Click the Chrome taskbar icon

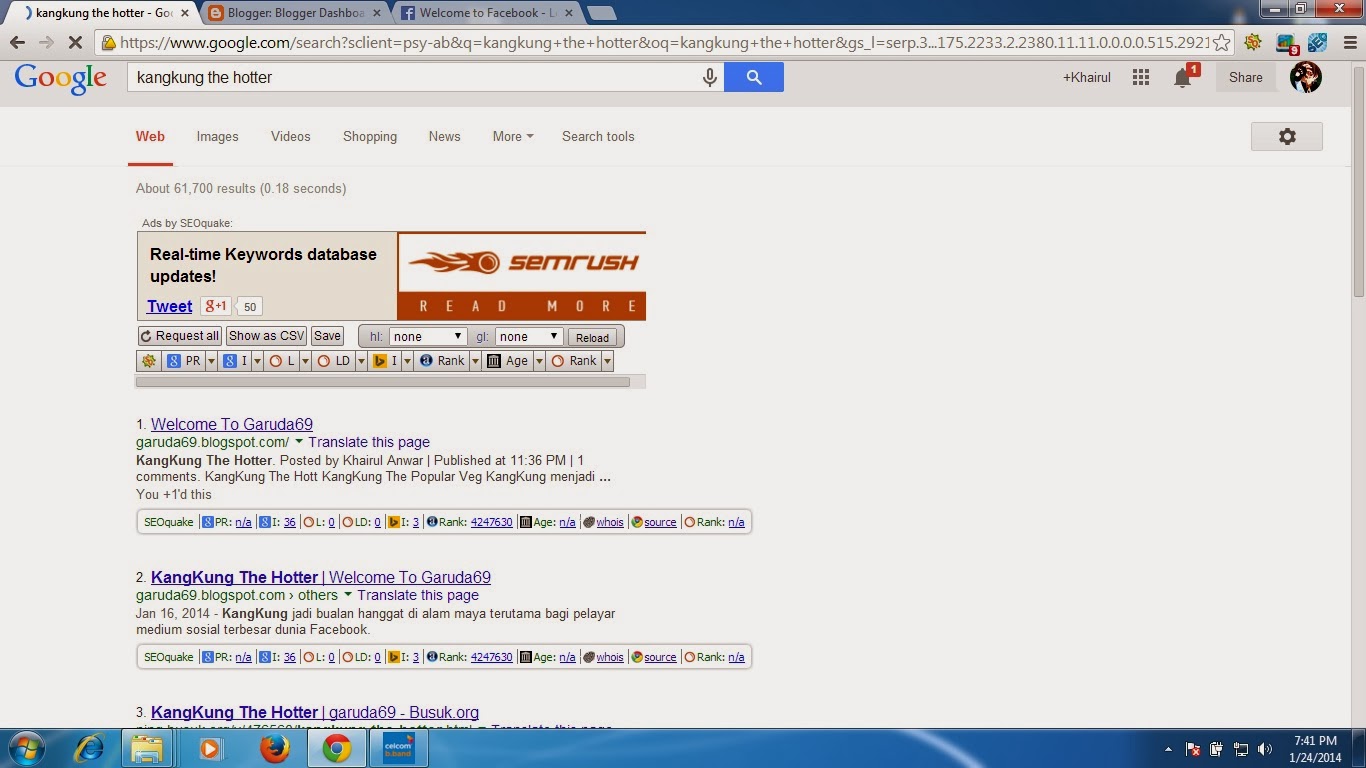(336, 748)
